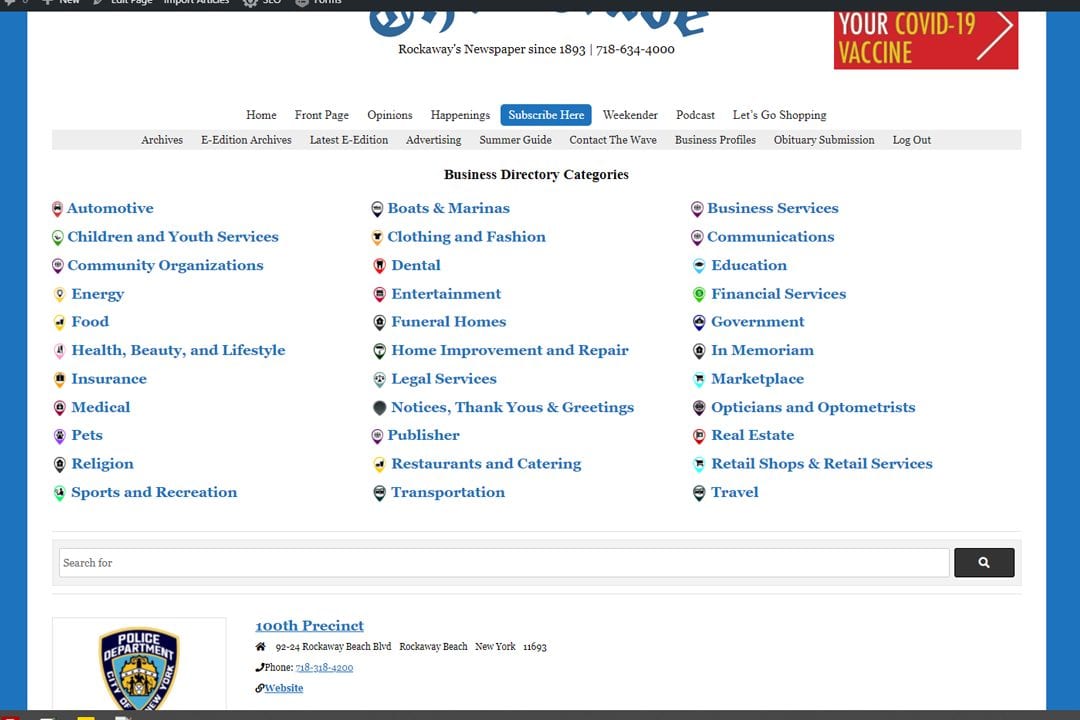The height and width of the screenshot is (720, 1080).
Task: Open the Weekender menu item
Action: click(630, 115)
